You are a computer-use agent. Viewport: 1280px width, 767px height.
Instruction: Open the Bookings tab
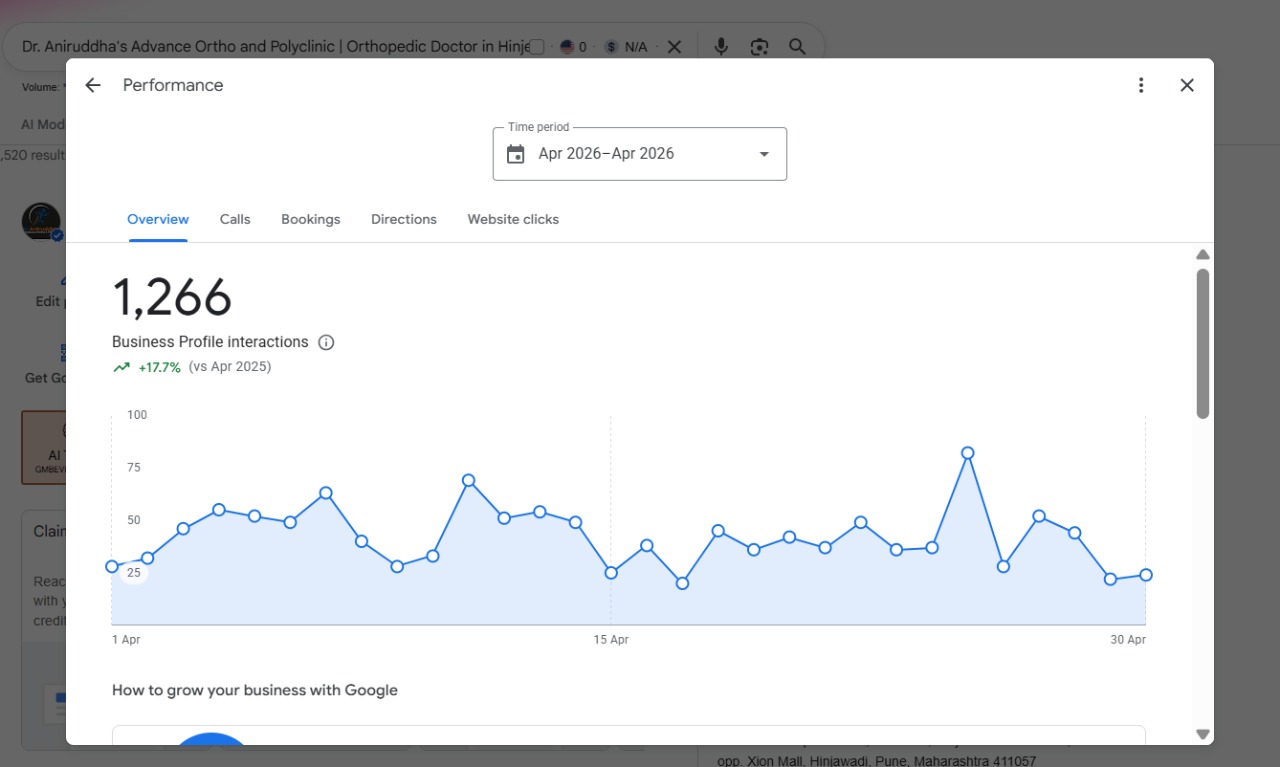pyautogui.click(x=311, y=219)
